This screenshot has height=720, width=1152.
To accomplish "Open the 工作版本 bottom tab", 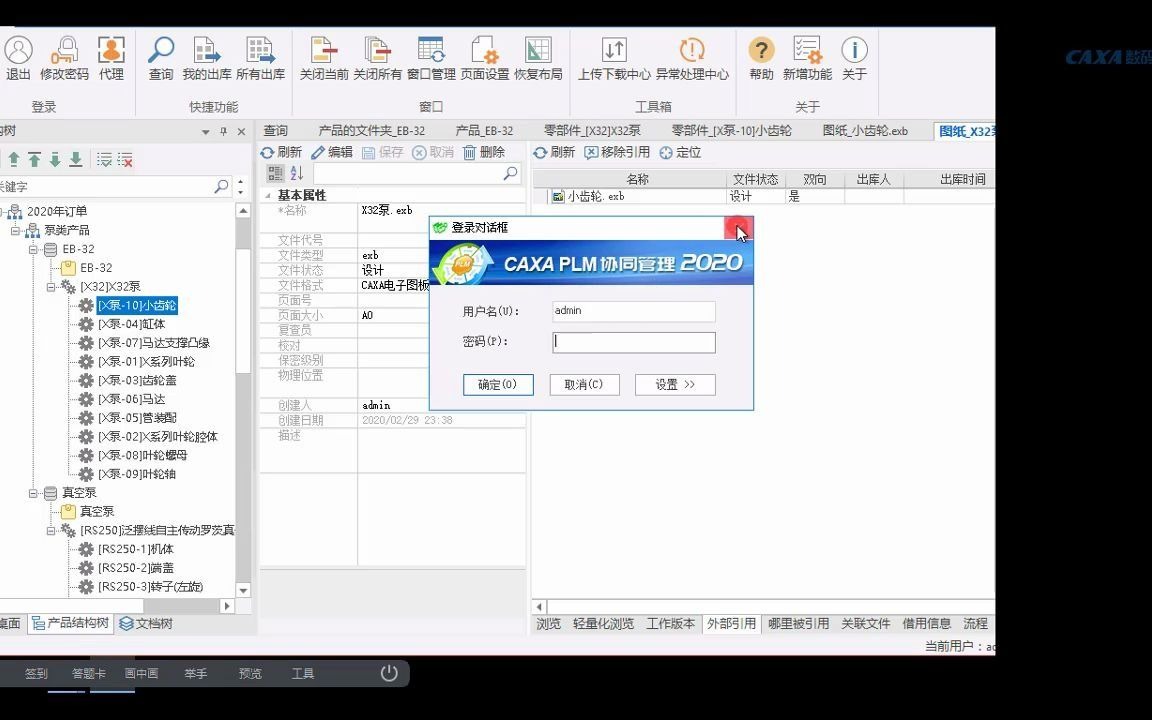I will tap(670, 624).
